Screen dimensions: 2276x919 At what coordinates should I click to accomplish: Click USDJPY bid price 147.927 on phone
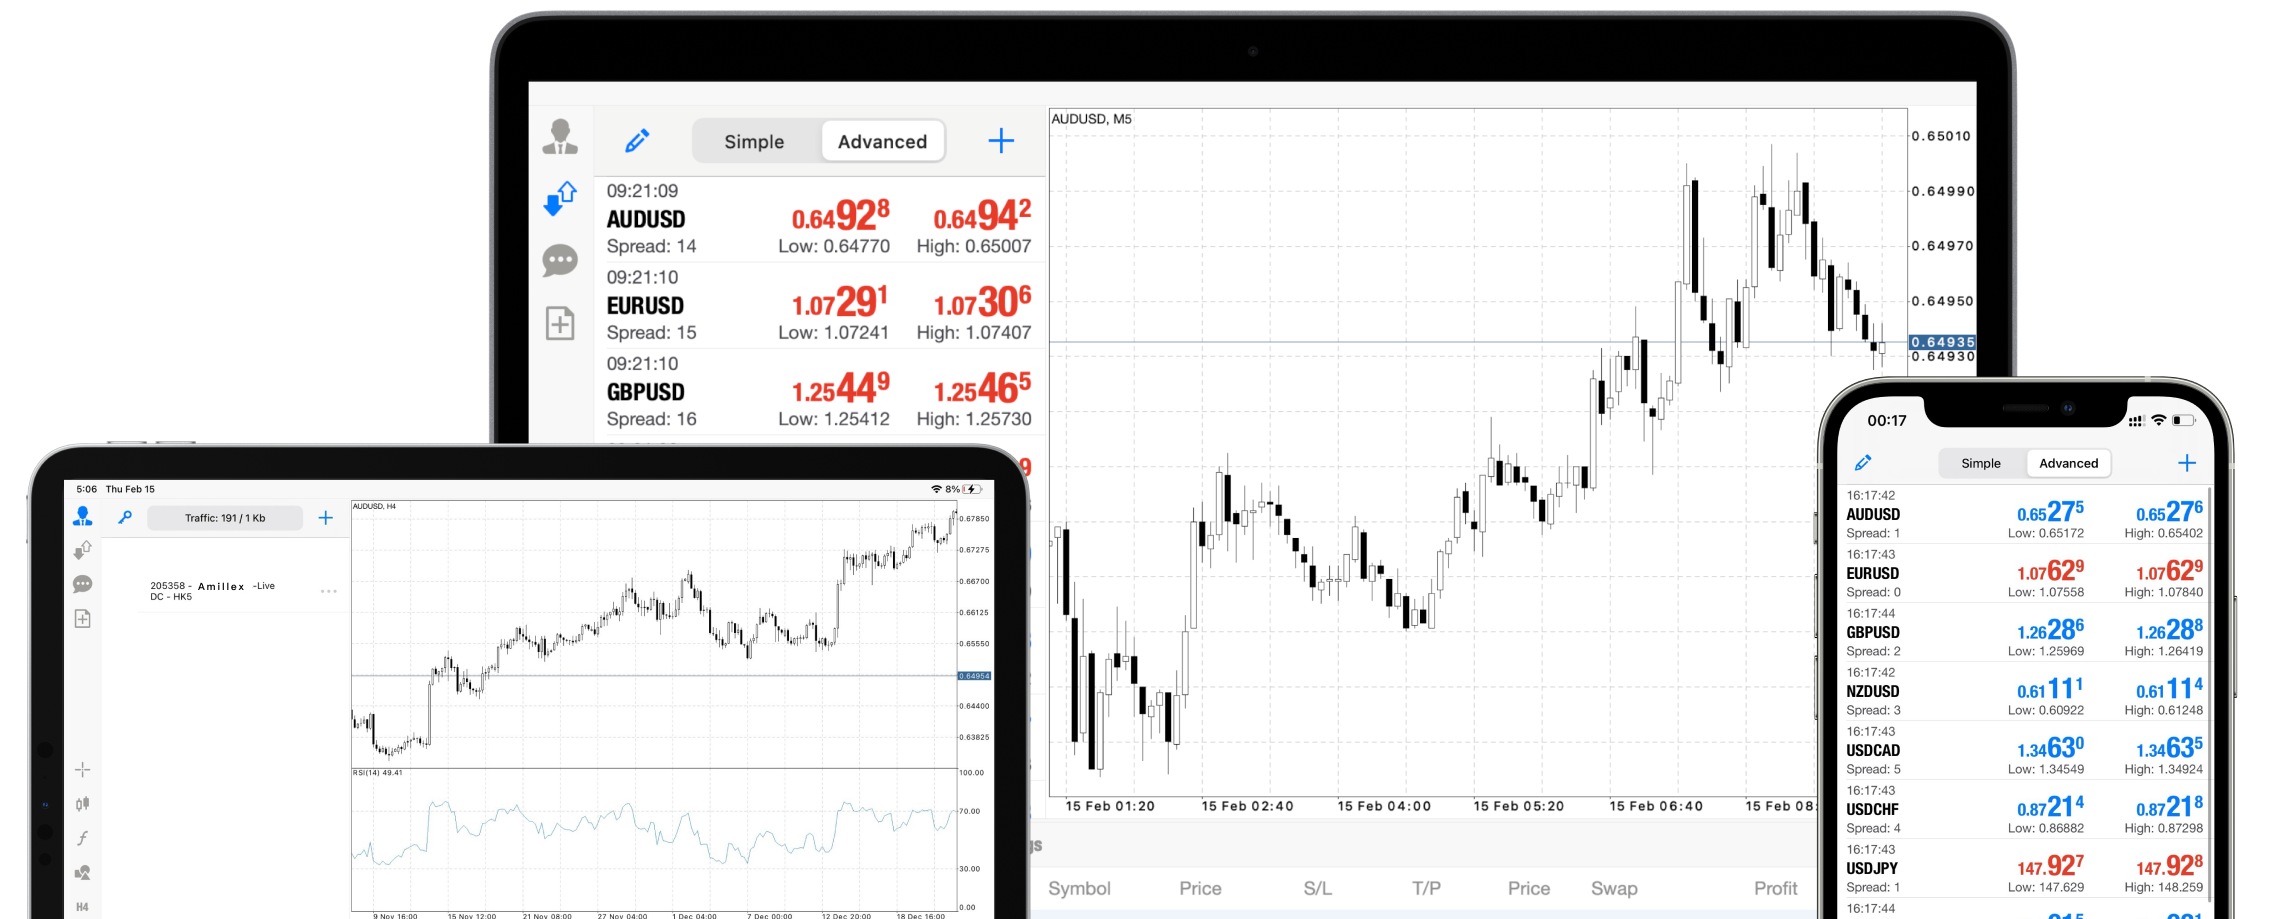point(2050,866)
